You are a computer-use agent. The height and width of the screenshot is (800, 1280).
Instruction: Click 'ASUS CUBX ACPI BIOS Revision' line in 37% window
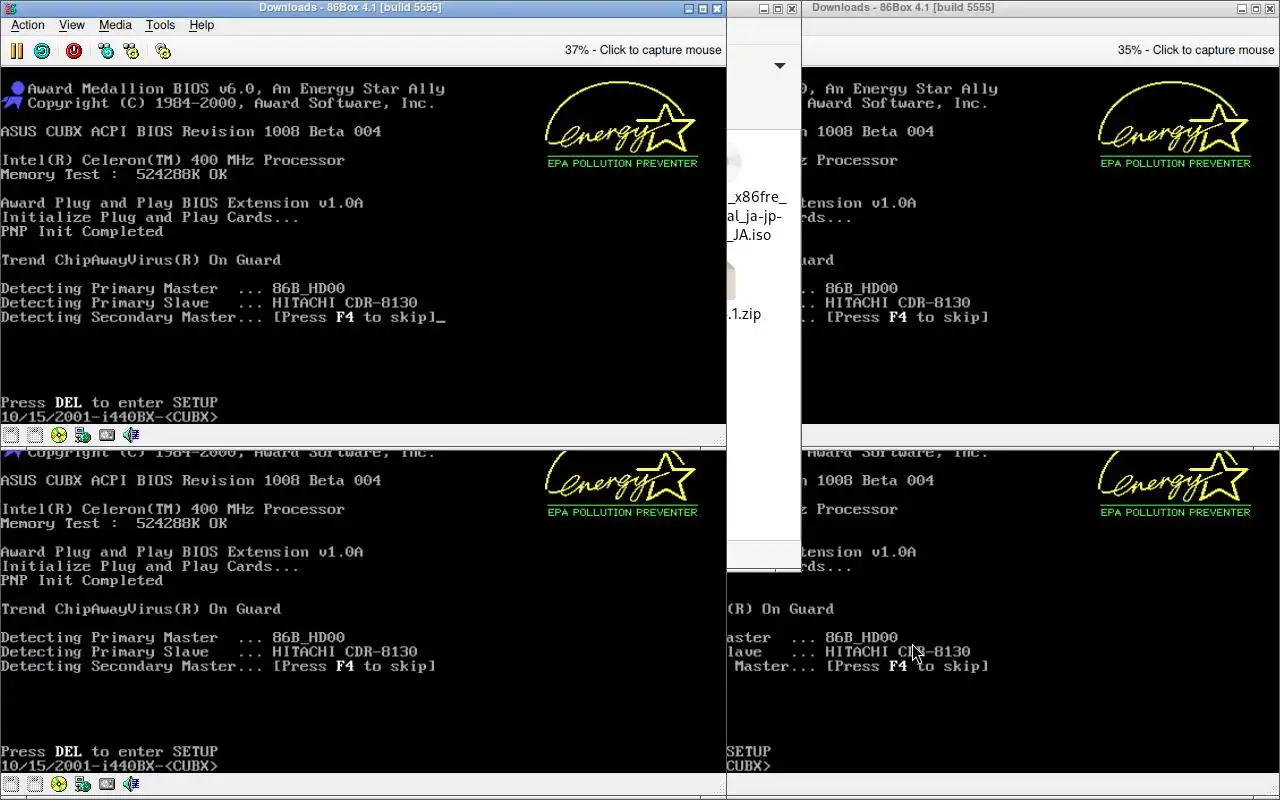click(x=191, y=131)
